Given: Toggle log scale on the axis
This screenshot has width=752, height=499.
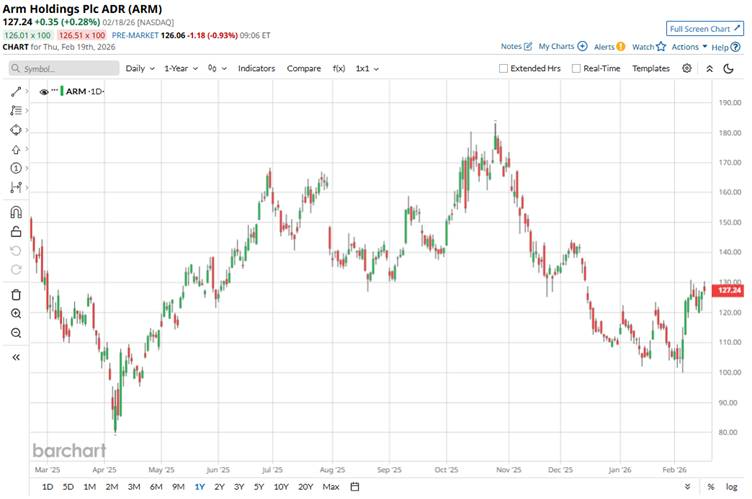Looking at the screenshot, I should (x=731, y=487).
